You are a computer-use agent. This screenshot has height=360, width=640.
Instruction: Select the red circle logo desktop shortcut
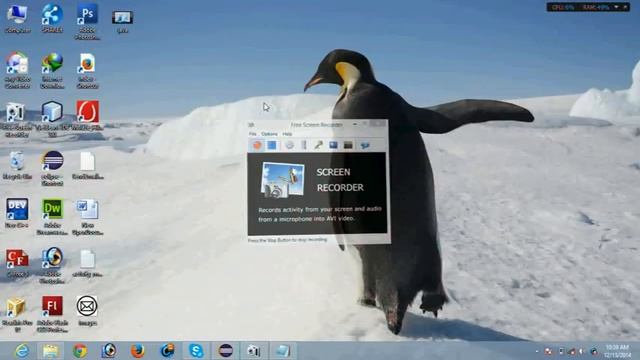click(x=87, y=116)
